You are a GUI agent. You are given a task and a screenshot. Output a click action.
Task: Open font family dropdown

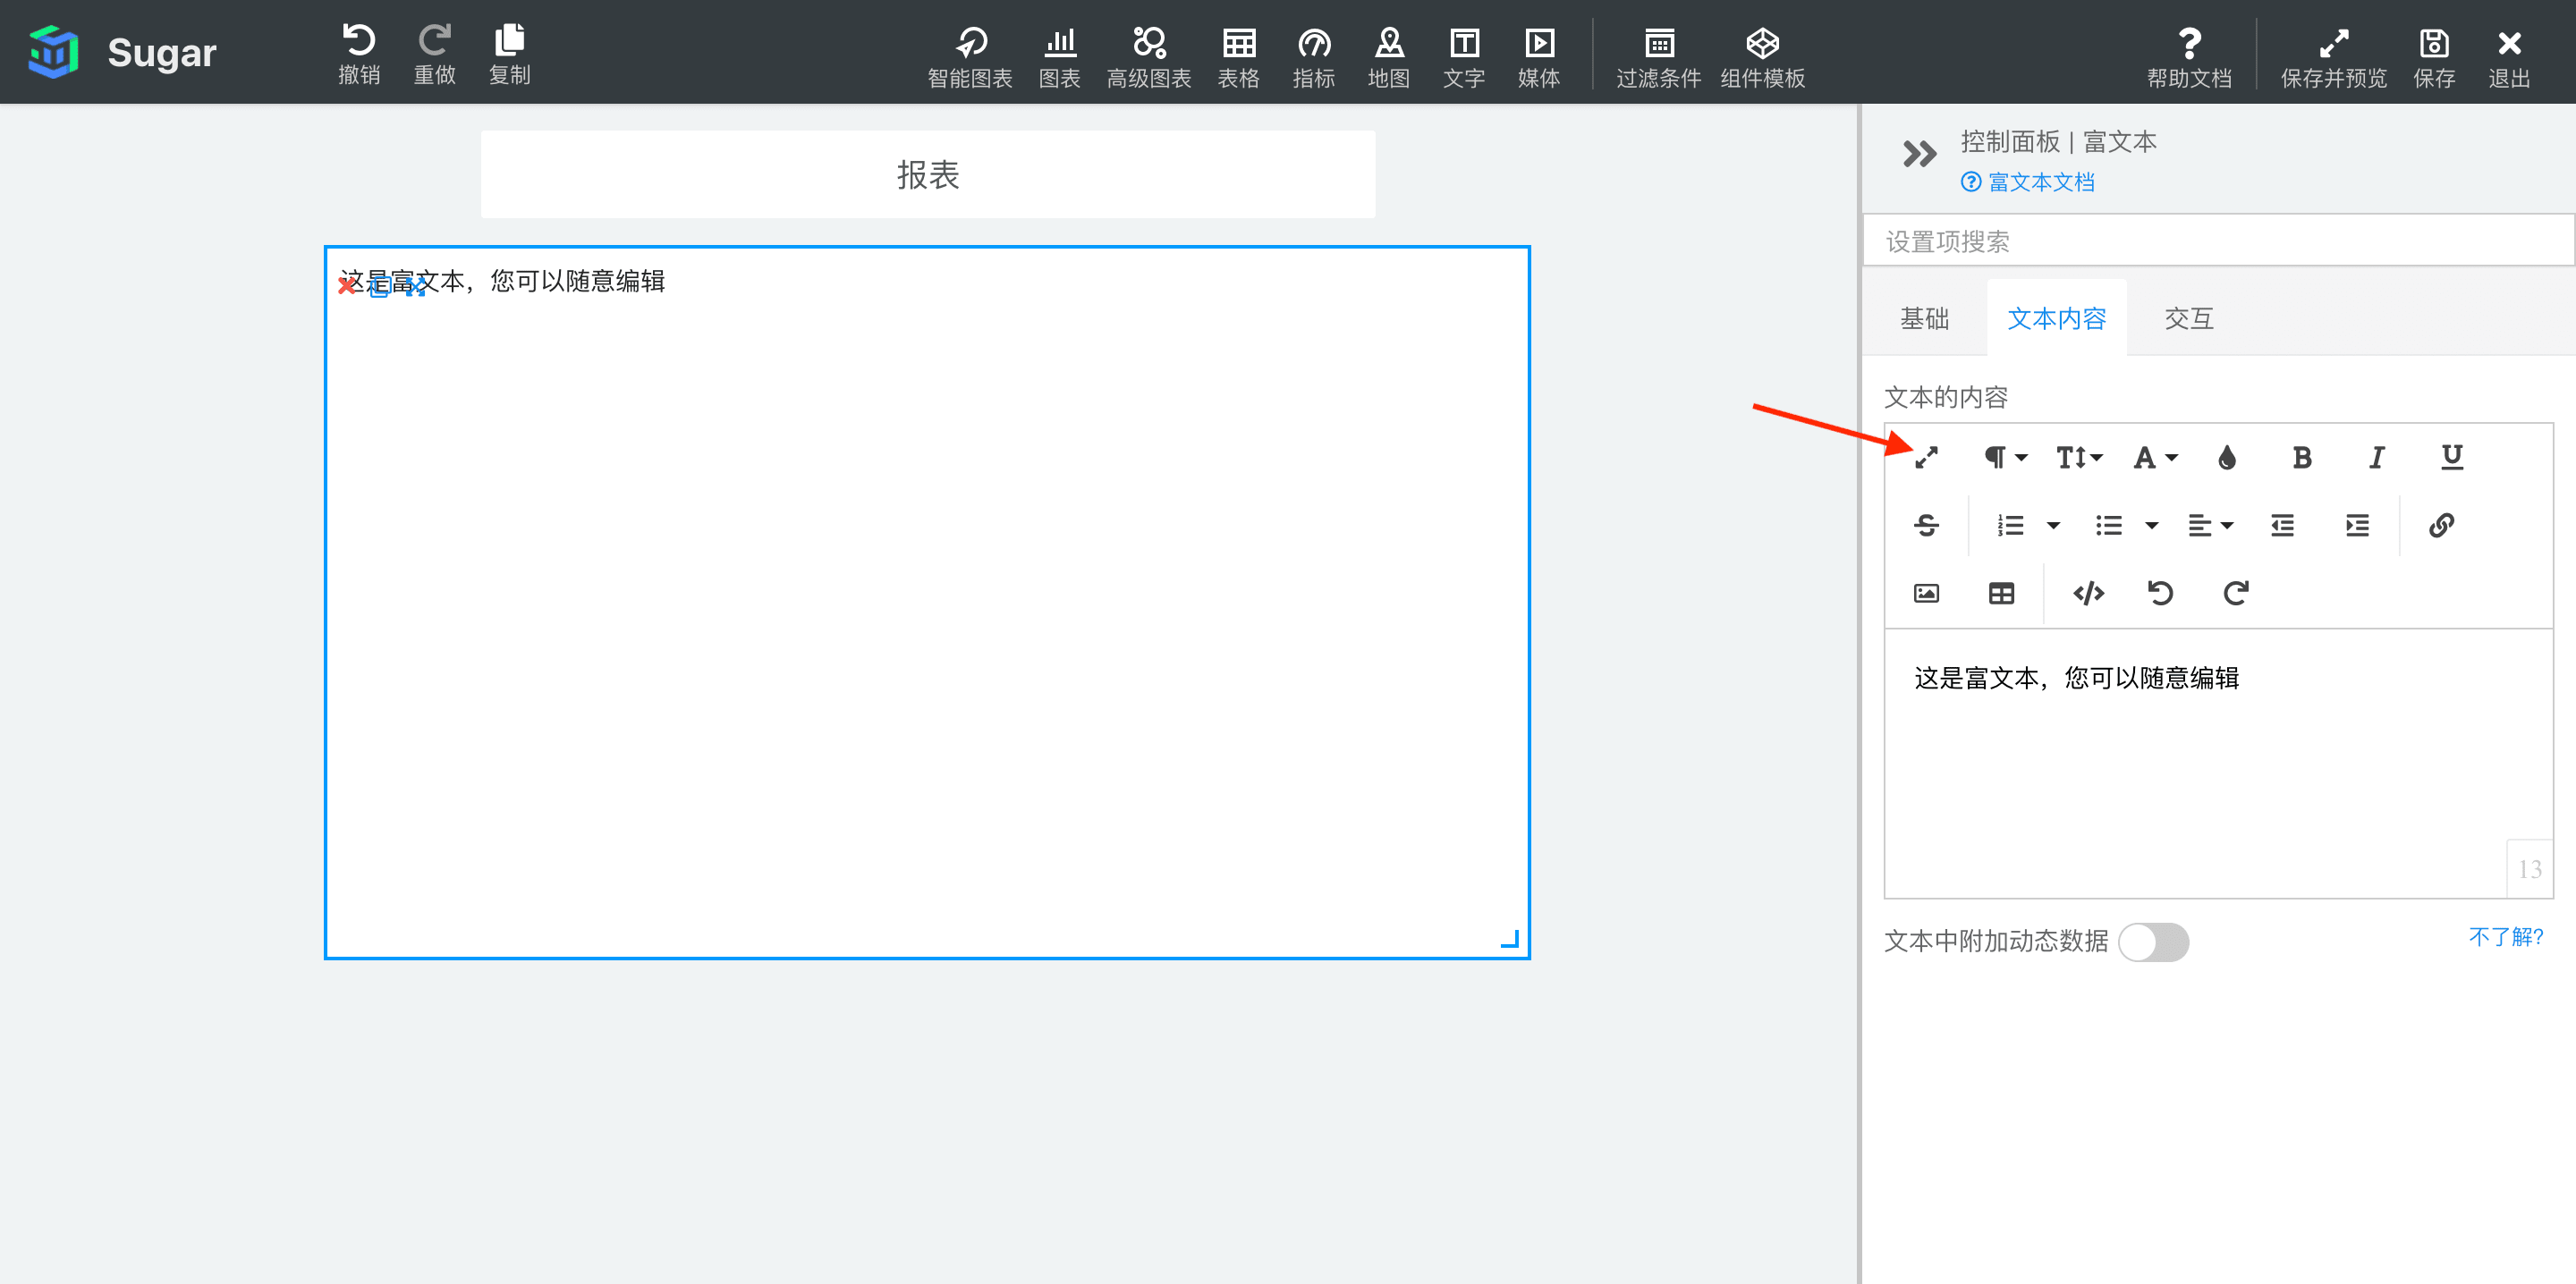[2155, 457]
